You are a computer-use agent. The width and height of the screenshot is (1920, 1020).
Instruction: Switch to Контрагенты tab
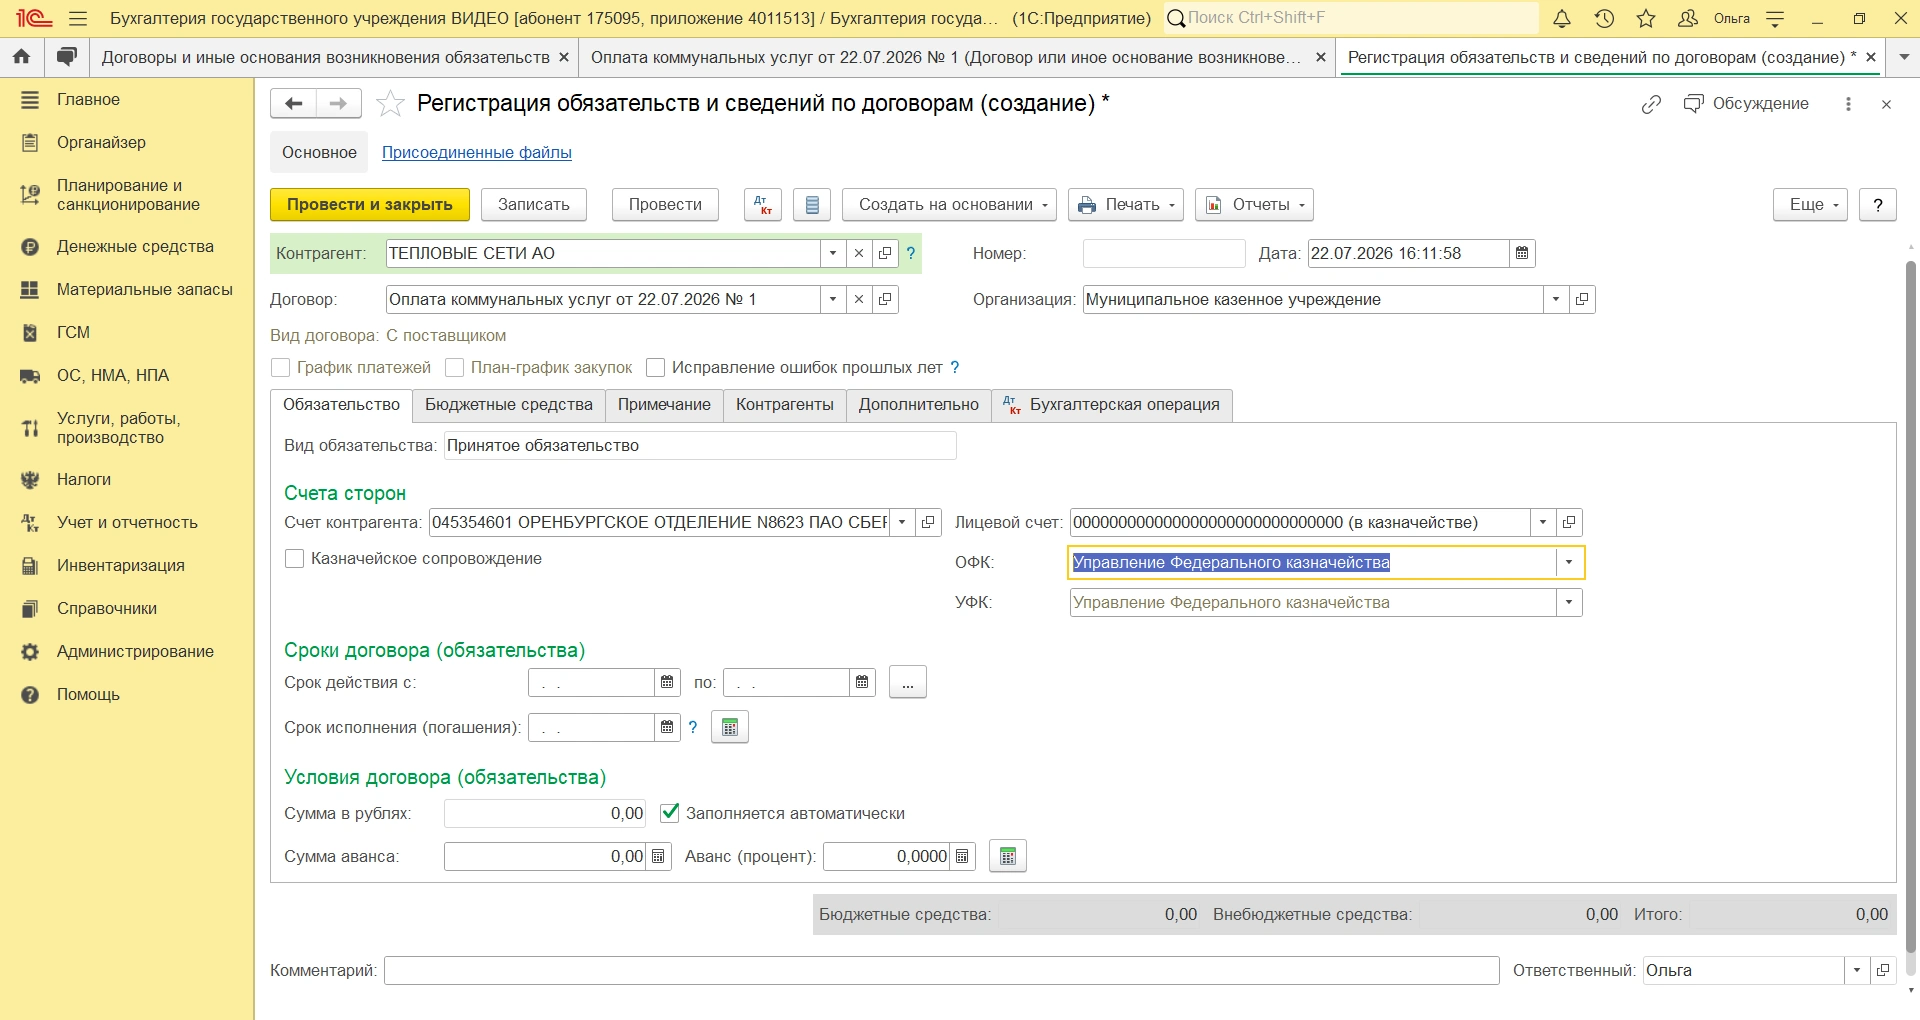click(785, 405)
